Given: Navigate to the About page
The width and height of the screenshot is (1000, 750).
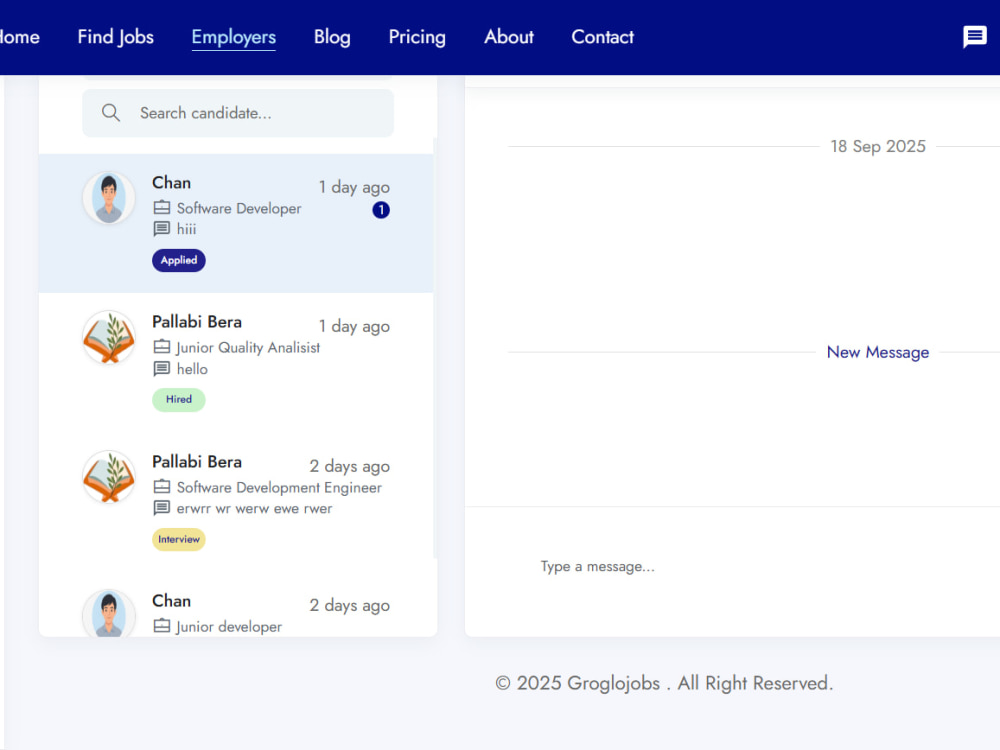Looking at the screenshot, I should pos(509,37).
